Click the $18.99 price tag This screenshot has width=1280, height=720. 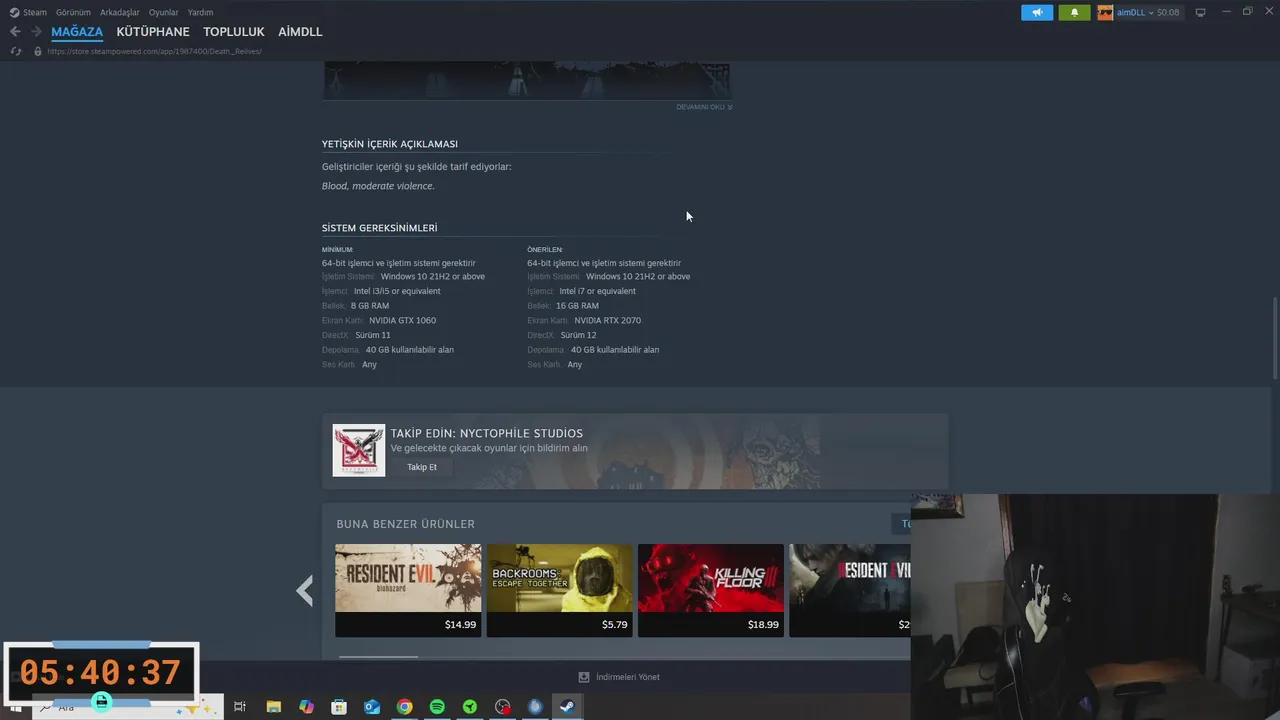point(763,625)
